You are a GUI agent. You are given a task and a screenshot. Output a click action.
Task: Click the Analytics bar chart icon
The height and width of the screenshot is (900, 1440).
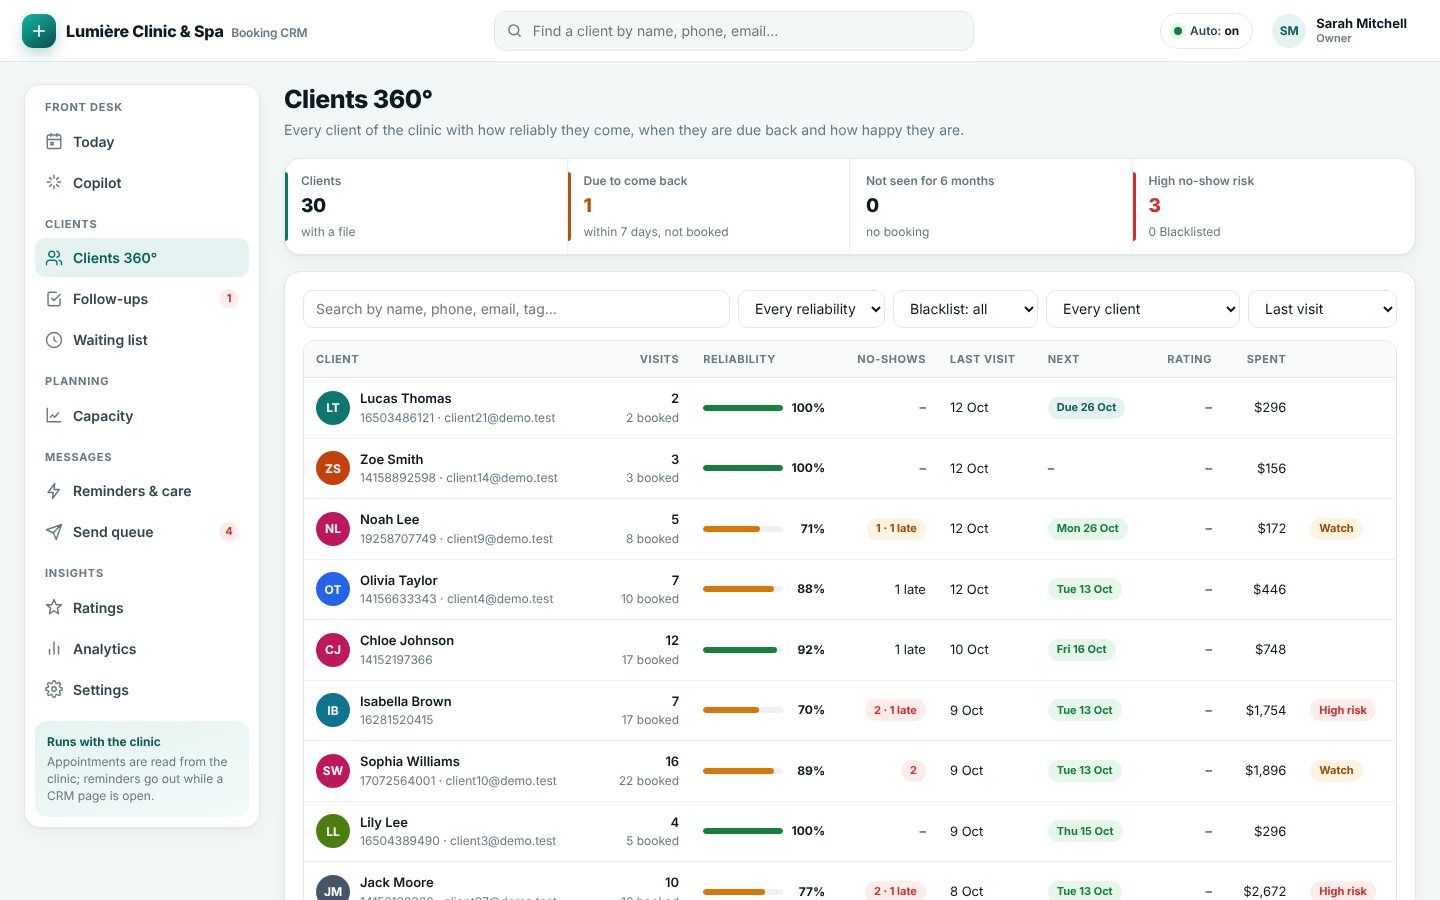[54, 649]
